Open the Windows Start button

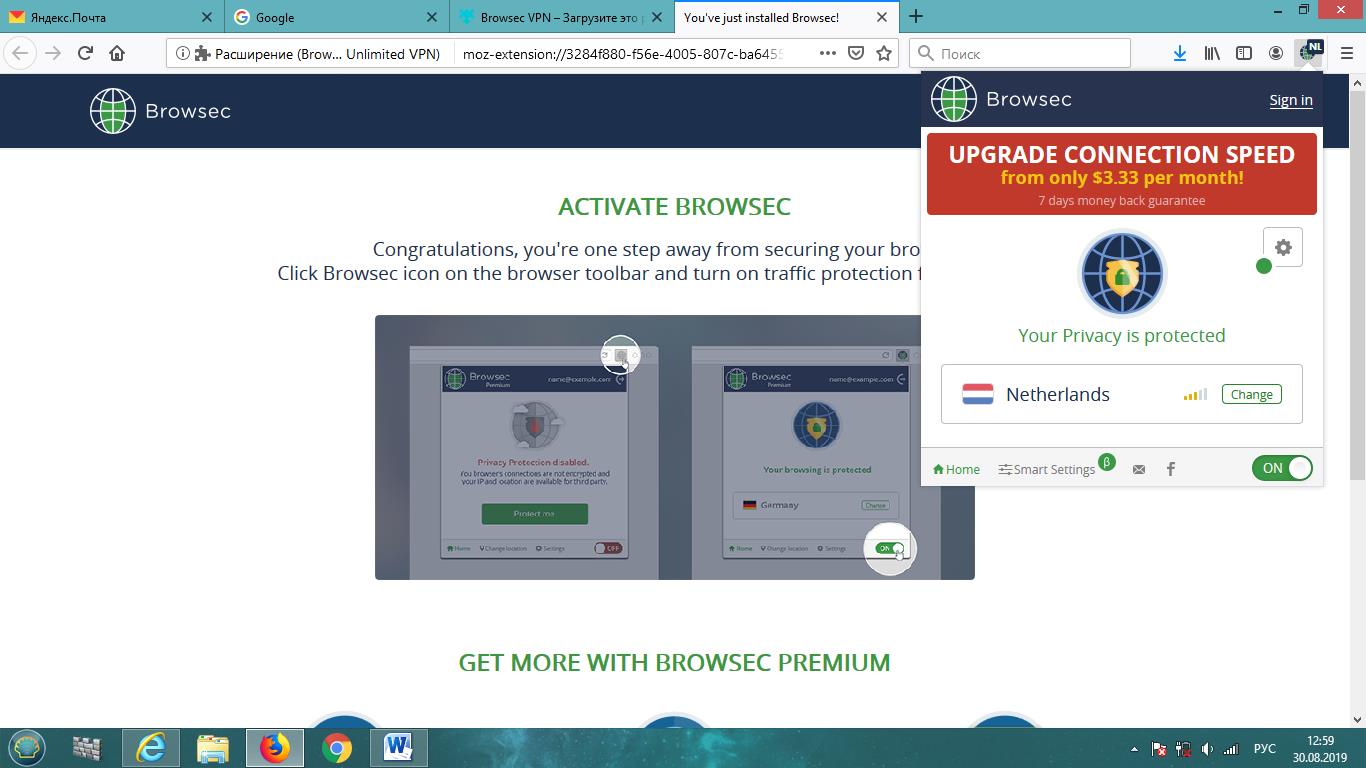[x=27, y=748]
